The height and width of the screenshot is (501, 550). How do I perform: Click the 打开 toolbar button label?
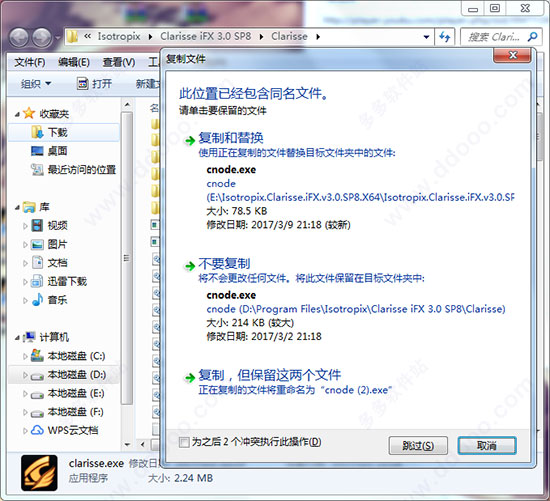click(x=102, y=84)
